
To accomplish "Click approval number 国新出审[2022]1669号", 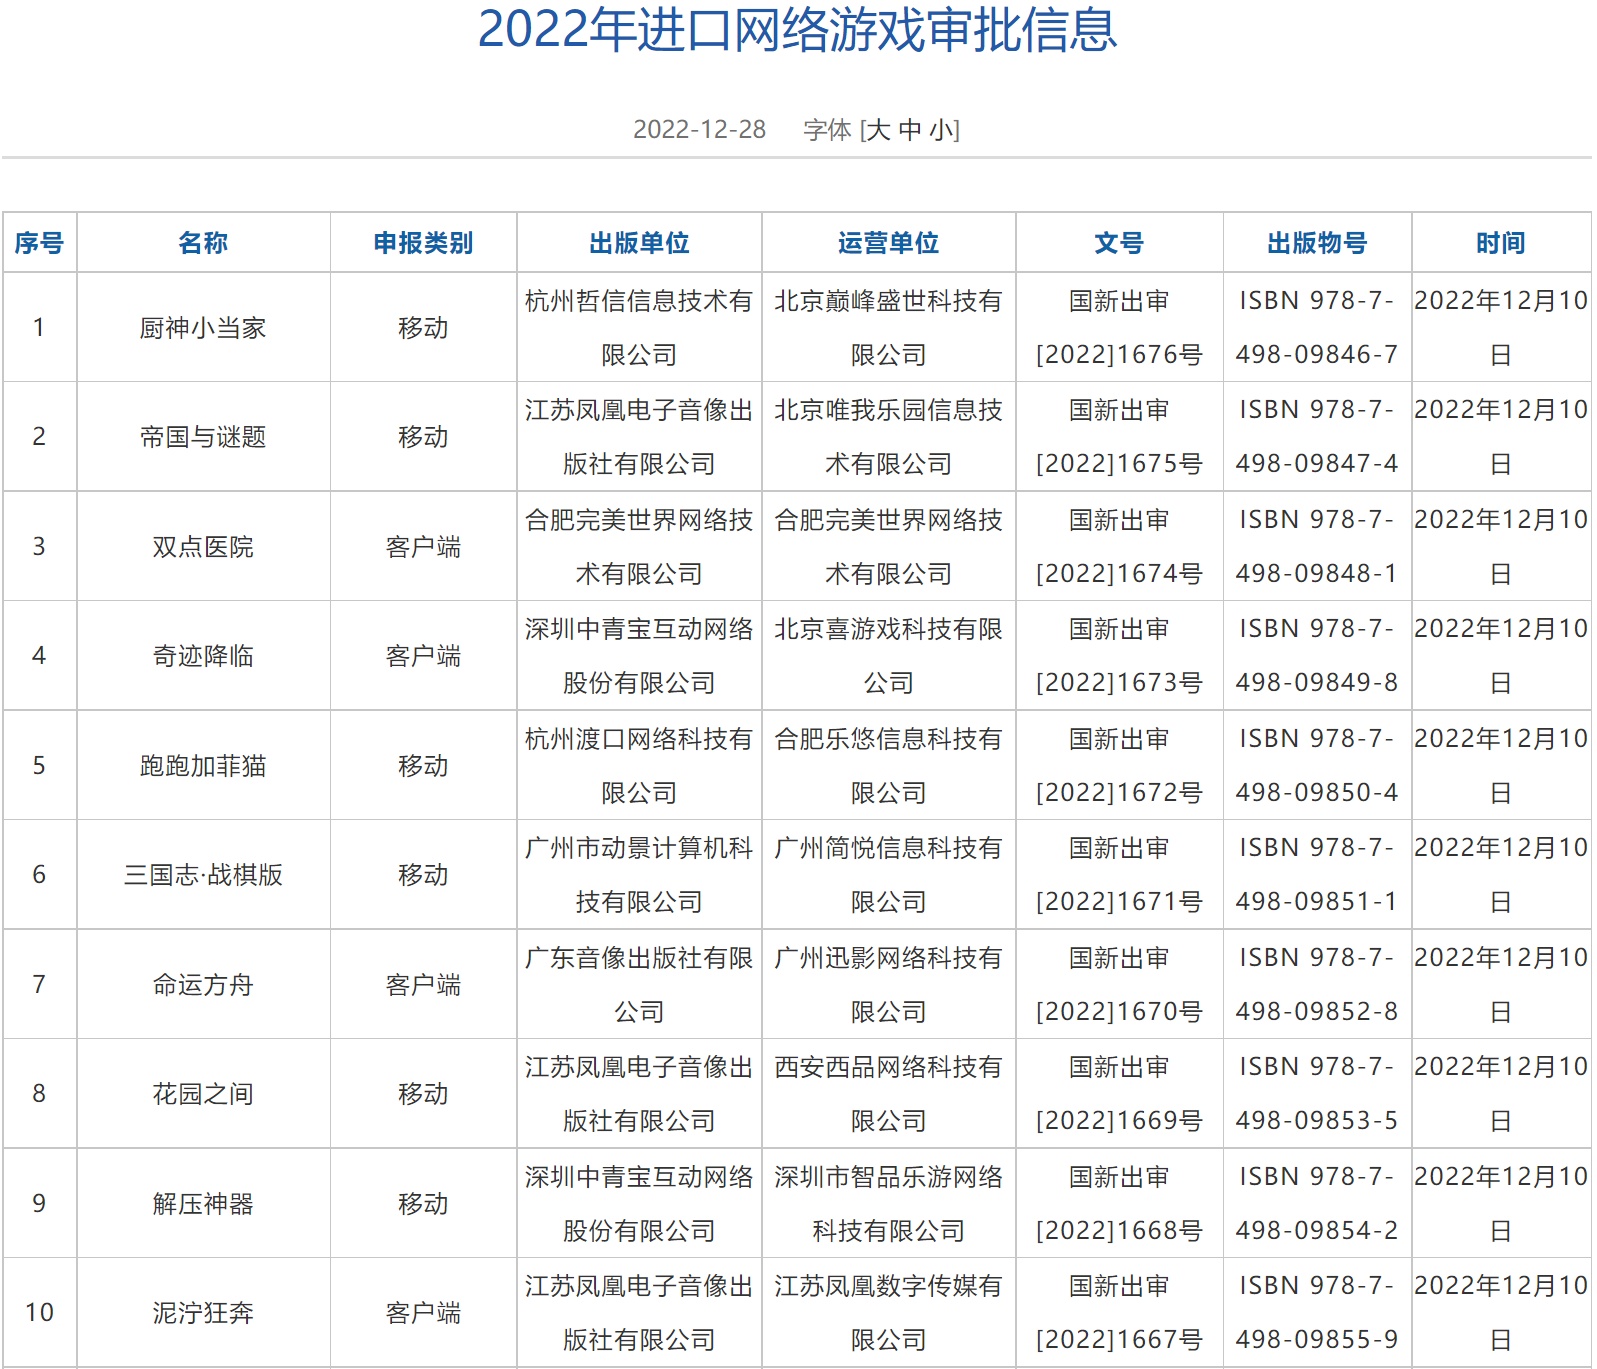I will click(x=1119, y=1094).
